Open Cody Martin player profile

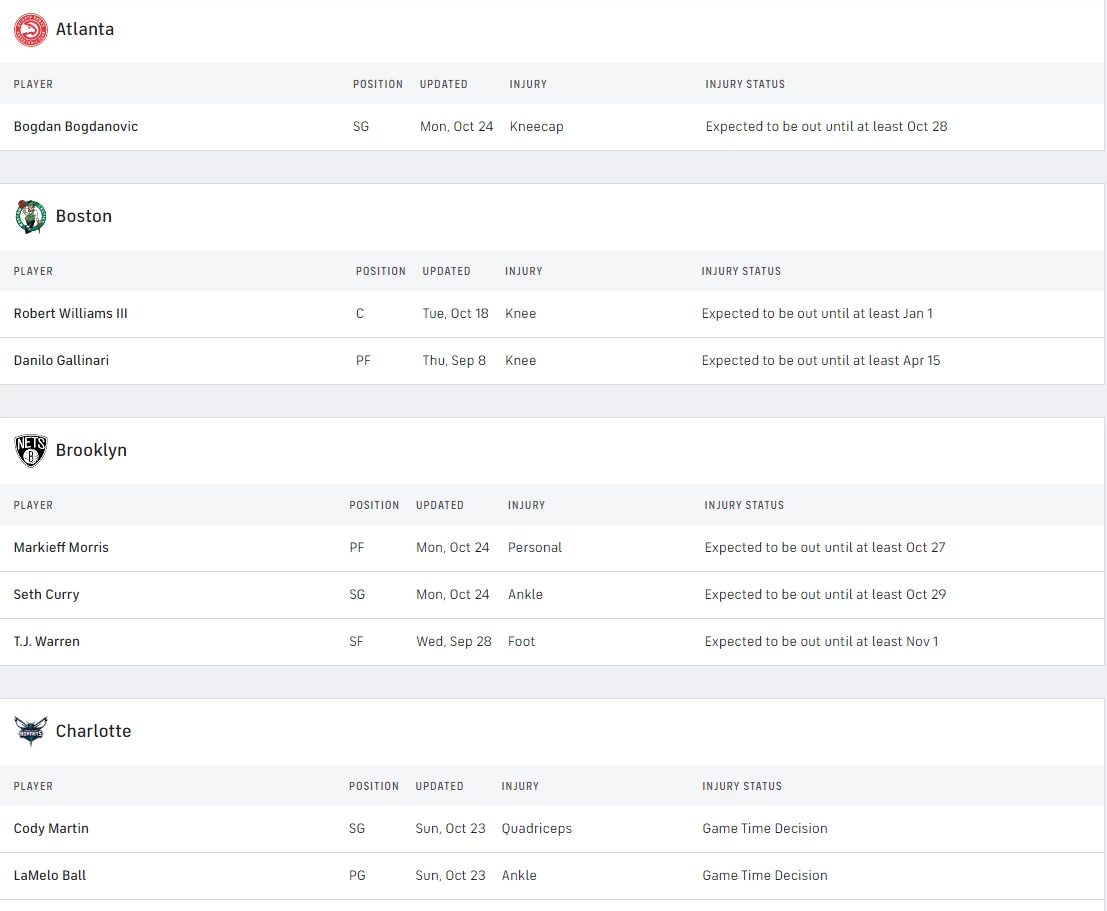pos(51,828)
